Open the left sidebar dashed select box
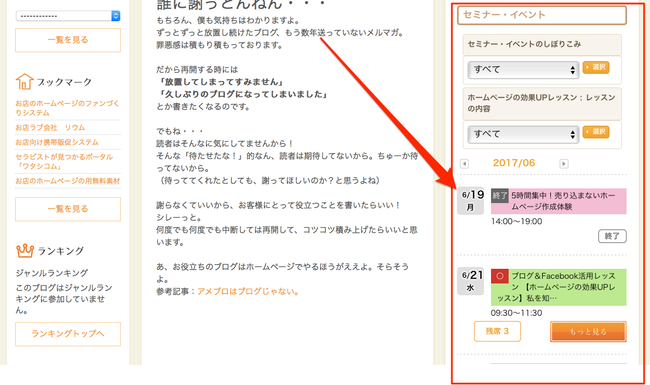Screen dimensions: 650x385 click(x=68, y=16)
